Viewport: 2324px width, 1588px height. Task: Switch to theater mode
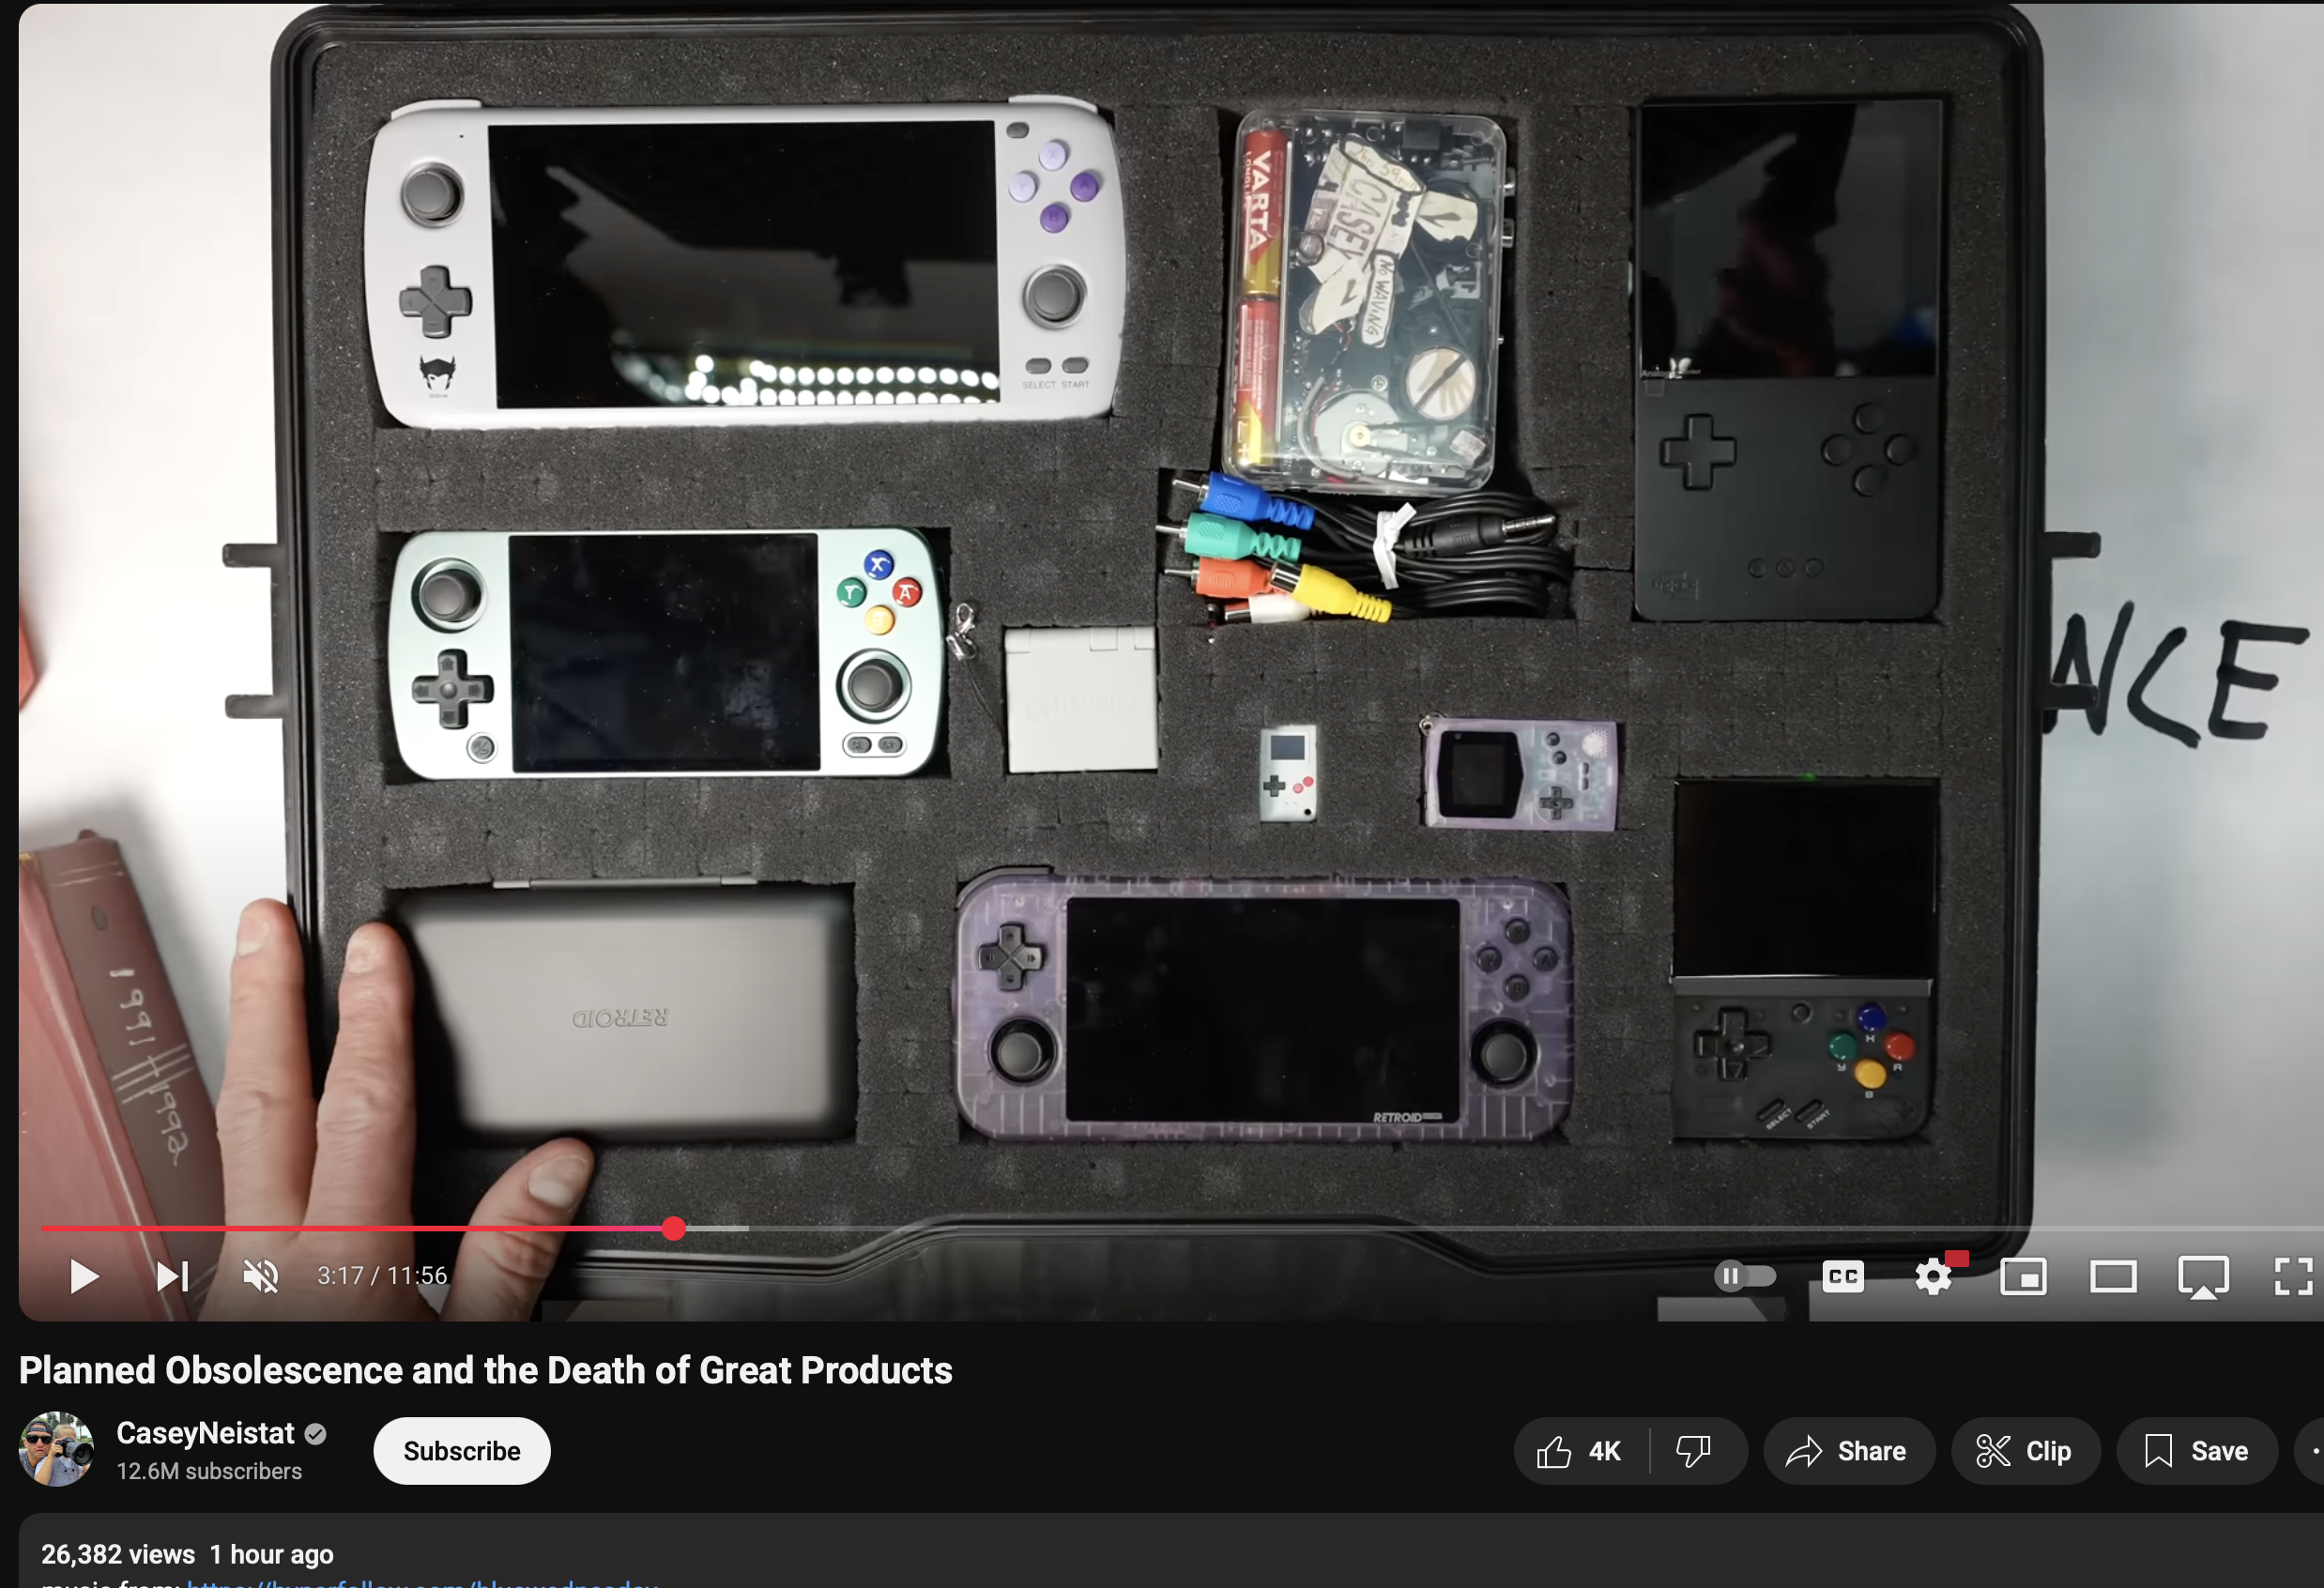(x=2112, y=1276)
